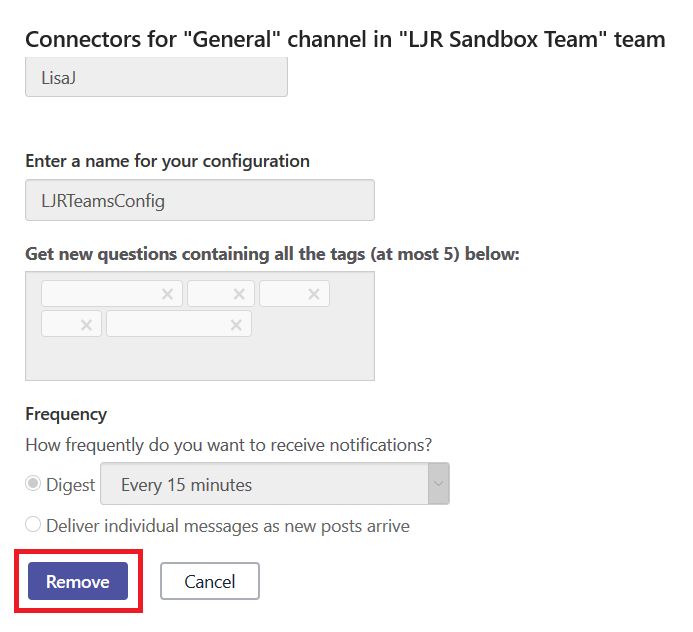Click the Cancel button
Image resolution: width=693 pixels, height=632 pixels.
coord(209,581)
